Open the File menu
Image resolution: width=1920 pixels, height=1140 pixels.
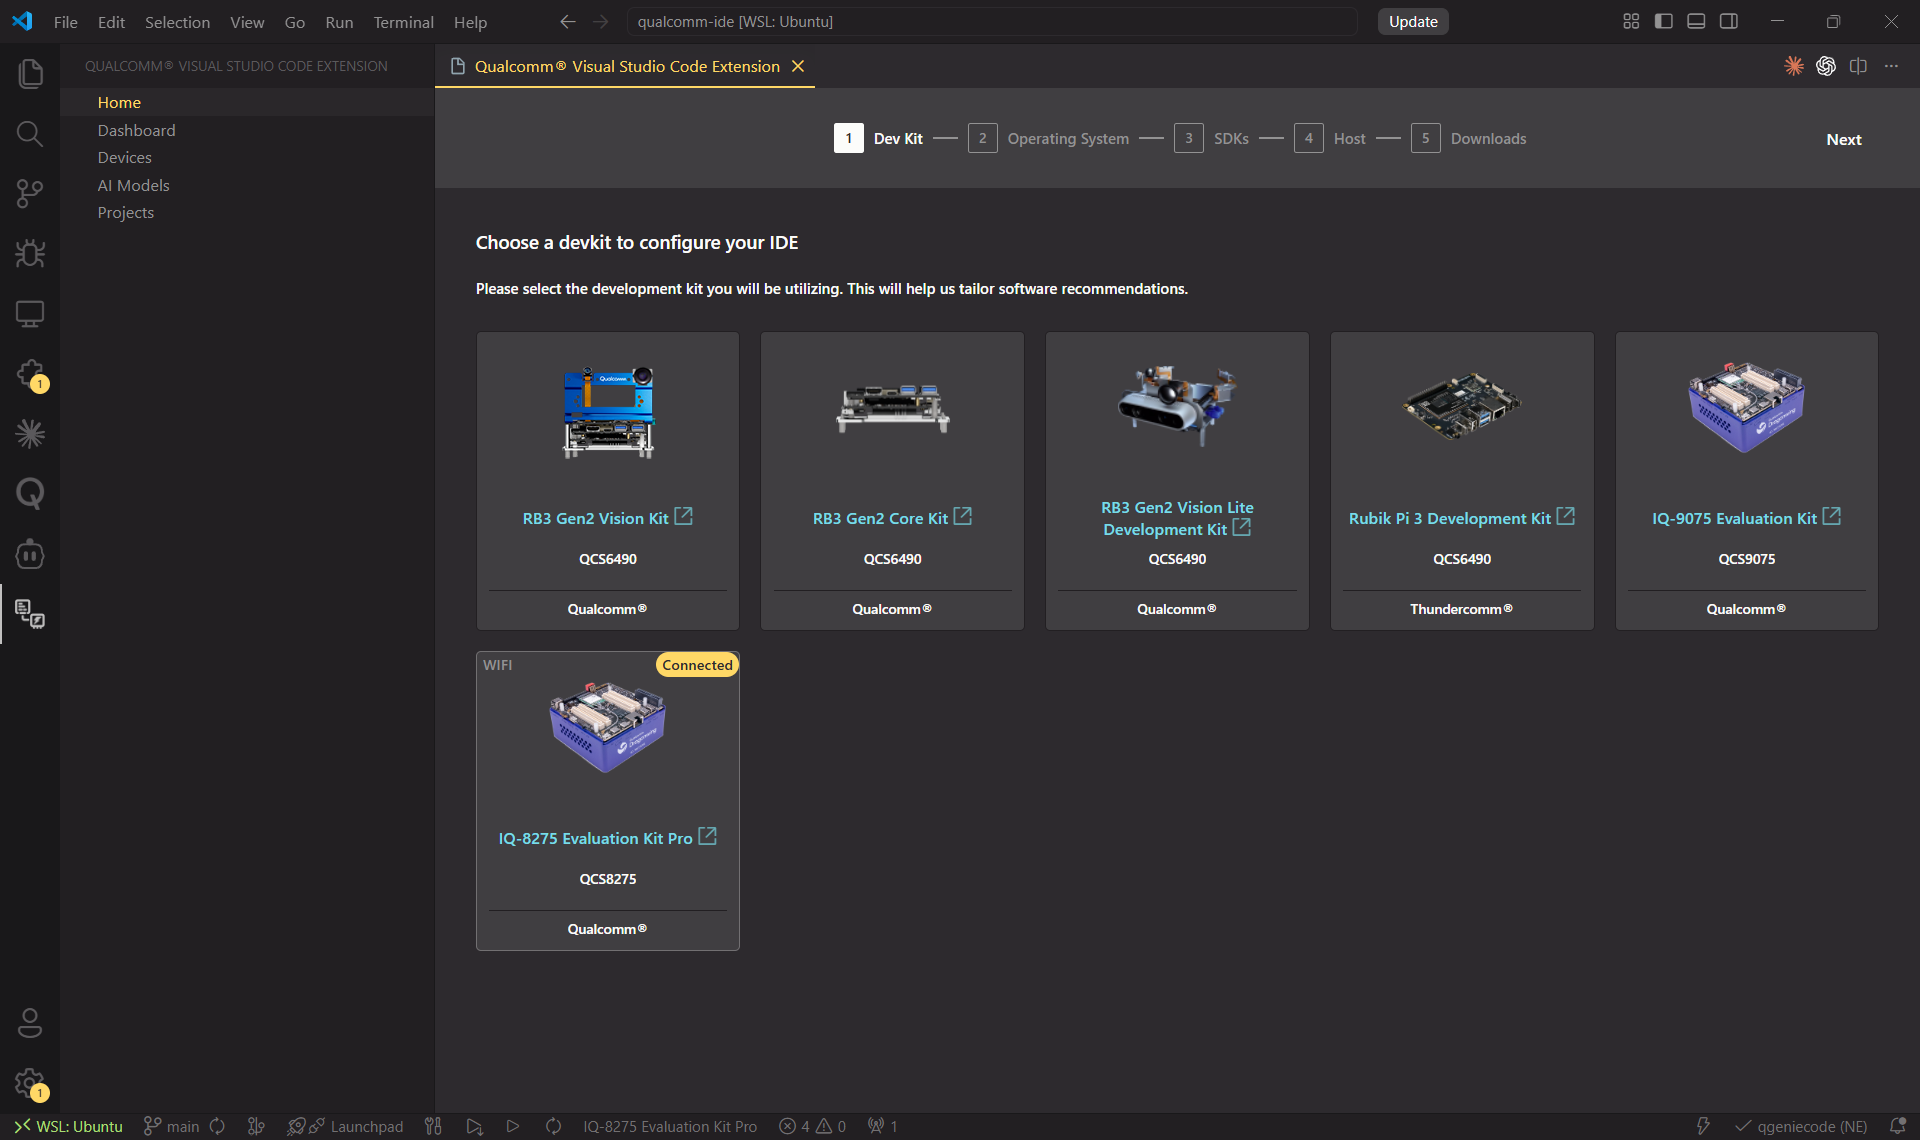tap(65, 22)
